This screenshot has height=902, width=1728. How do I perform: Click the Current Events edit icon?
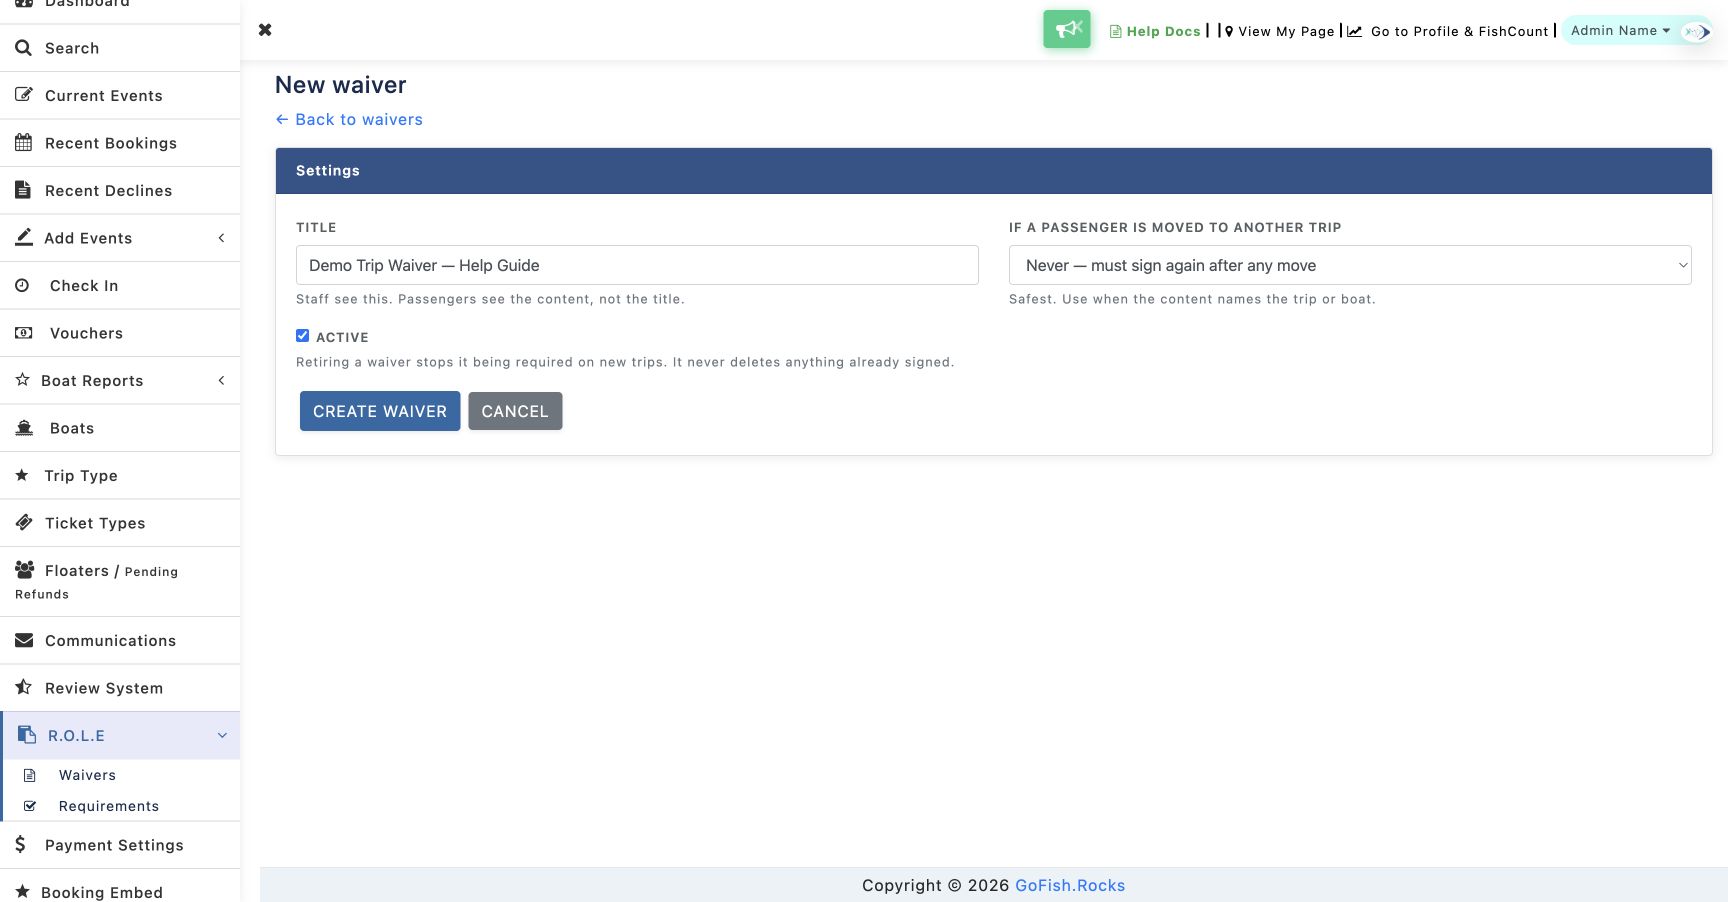(x=24, y=95)
